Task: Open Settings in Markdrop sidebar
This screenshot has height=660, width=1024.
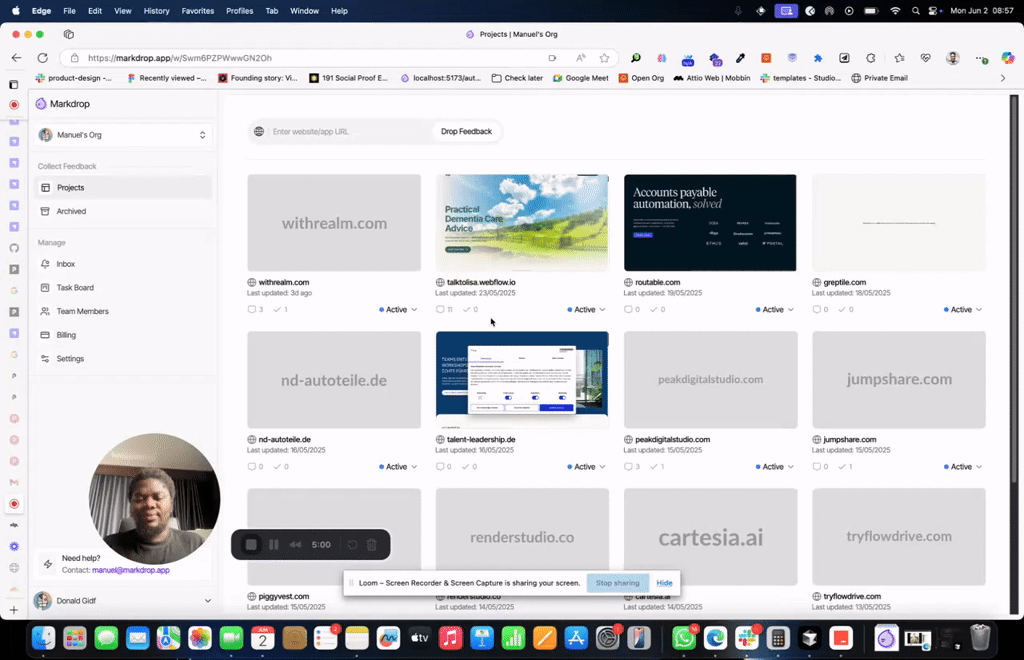Action: pos(123,358)
